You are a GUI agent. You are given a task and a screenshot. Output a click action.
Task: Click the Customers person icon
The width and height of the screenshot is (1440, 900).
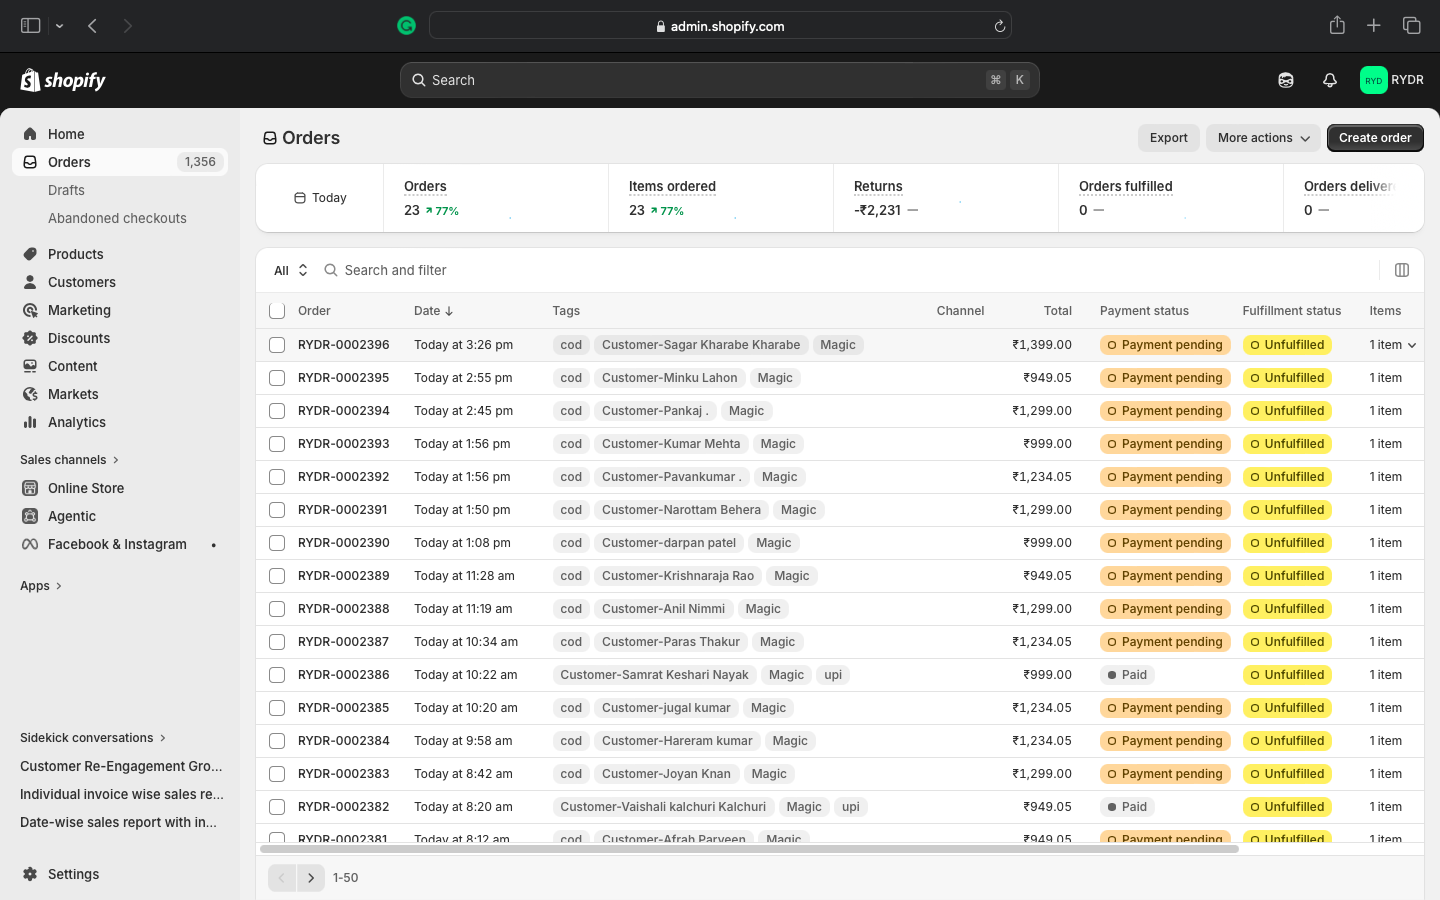click(30, 282)
